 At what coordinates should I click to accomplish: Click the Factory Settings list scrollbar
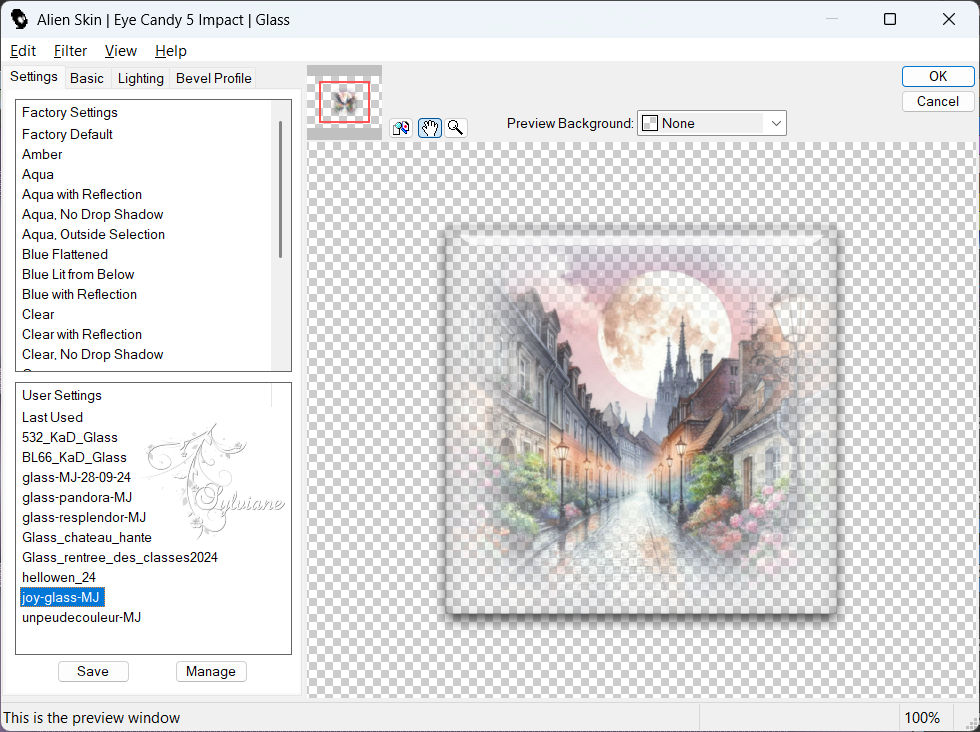[x=281, y=189]
